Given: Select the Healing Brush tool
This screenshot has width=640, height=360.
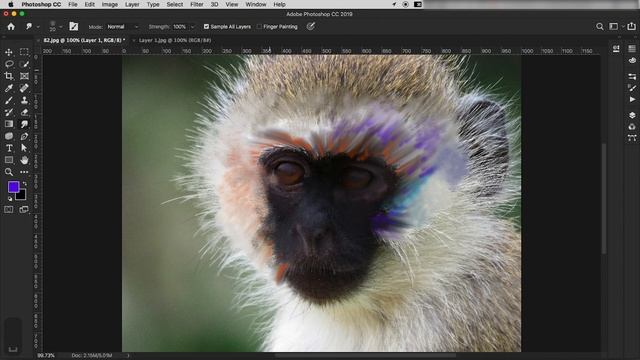Looking at the screenshot, I should (x=24, y=88).
